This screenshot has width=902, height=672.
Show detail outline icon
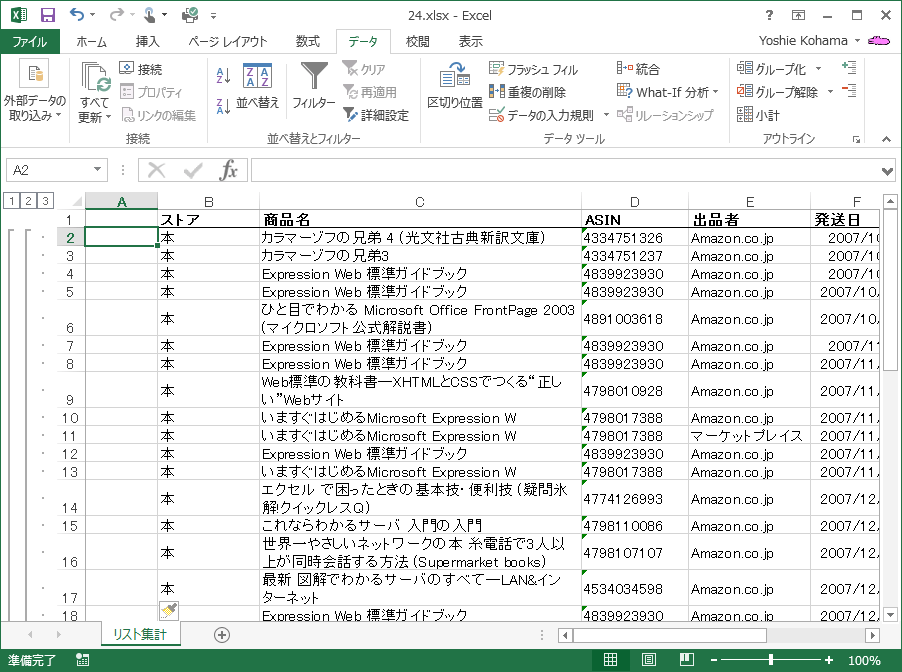click(849, 67)
